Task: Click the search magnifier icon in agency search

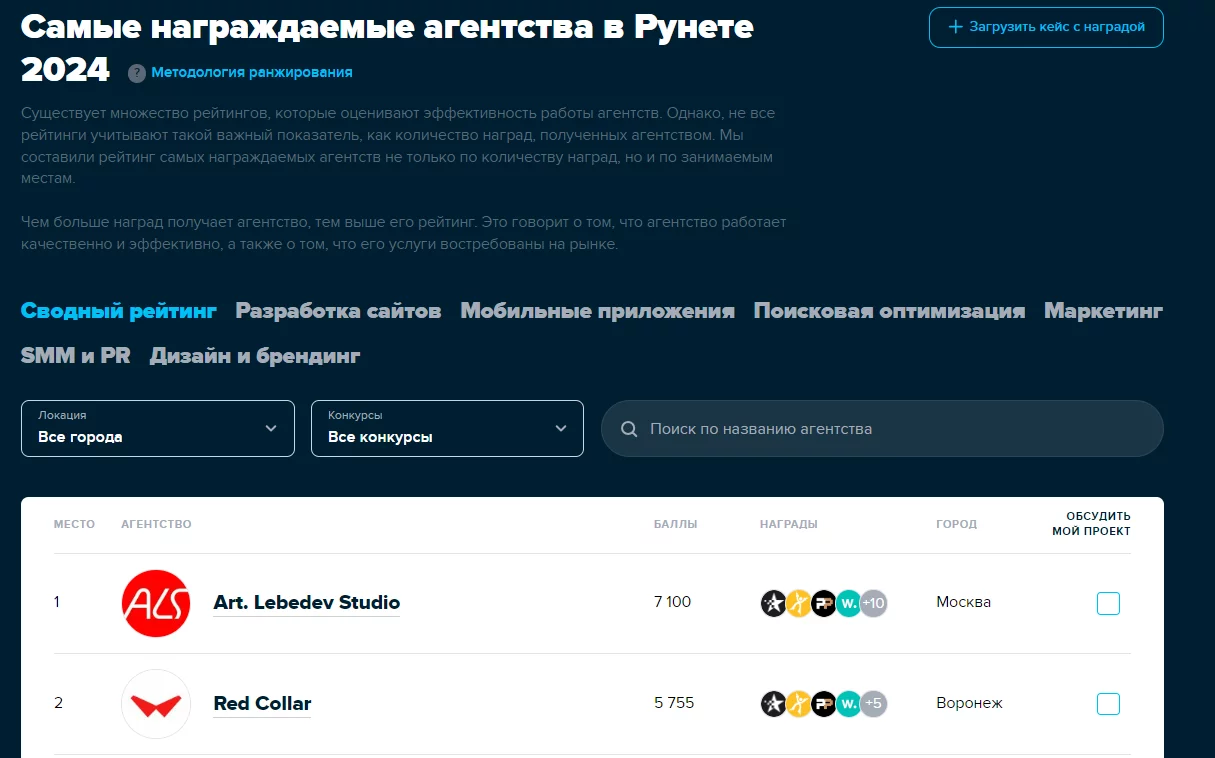Action: (629, 429)
